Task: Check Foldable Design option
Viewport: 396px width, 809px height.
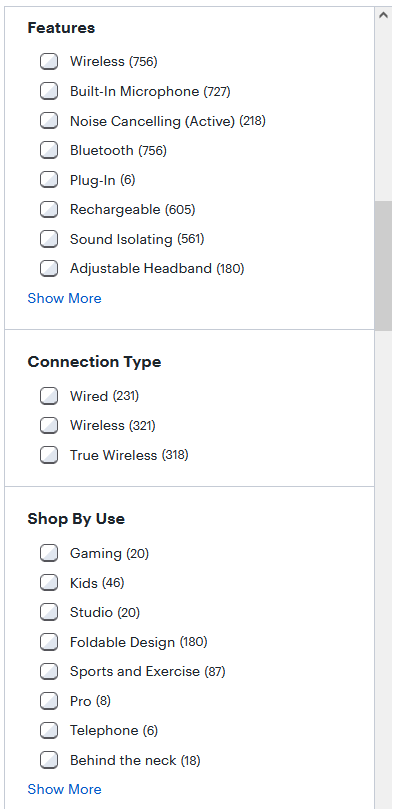Action: click(49, 642)
